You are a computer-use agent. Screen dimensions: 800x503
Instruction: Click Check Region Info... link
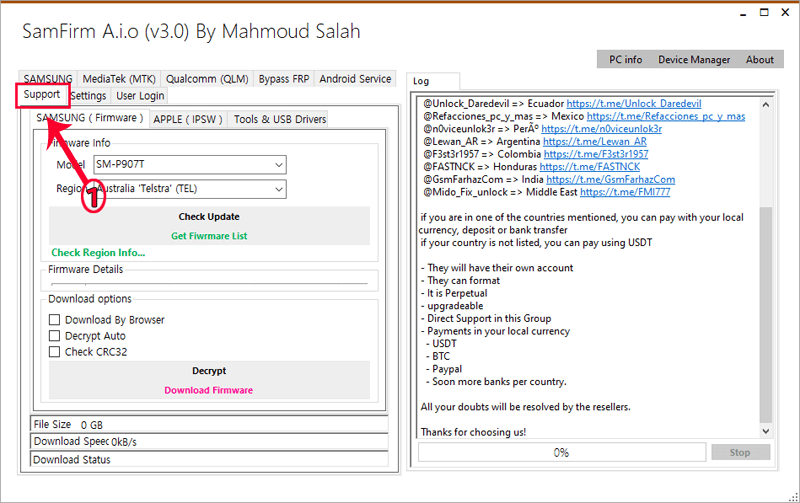pos(98,253)
